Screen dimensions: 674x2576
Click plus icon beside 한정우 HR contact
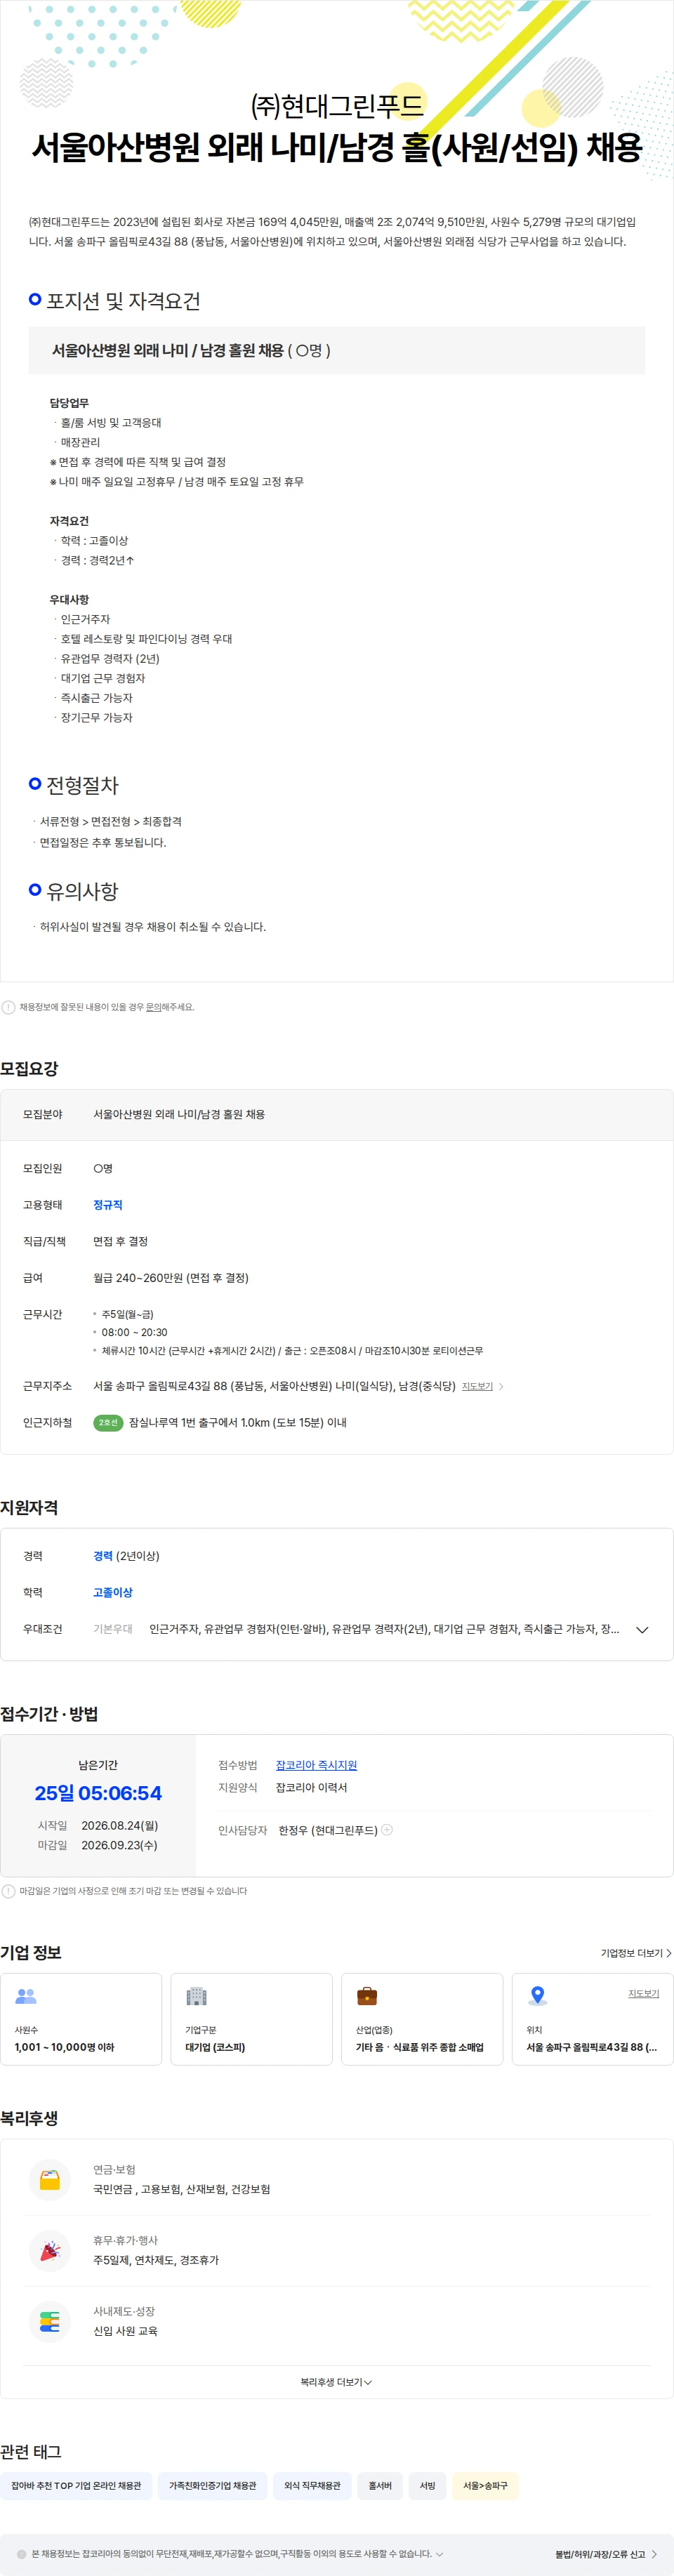pyautogui.click(x=387, y=1829)
